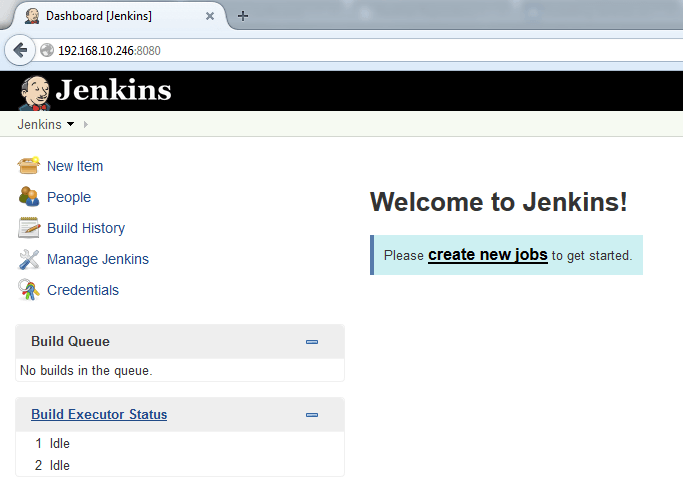Collapse the Build Queue panel
This screenshot has width=683, height=490.
click(x=312, y=342)
